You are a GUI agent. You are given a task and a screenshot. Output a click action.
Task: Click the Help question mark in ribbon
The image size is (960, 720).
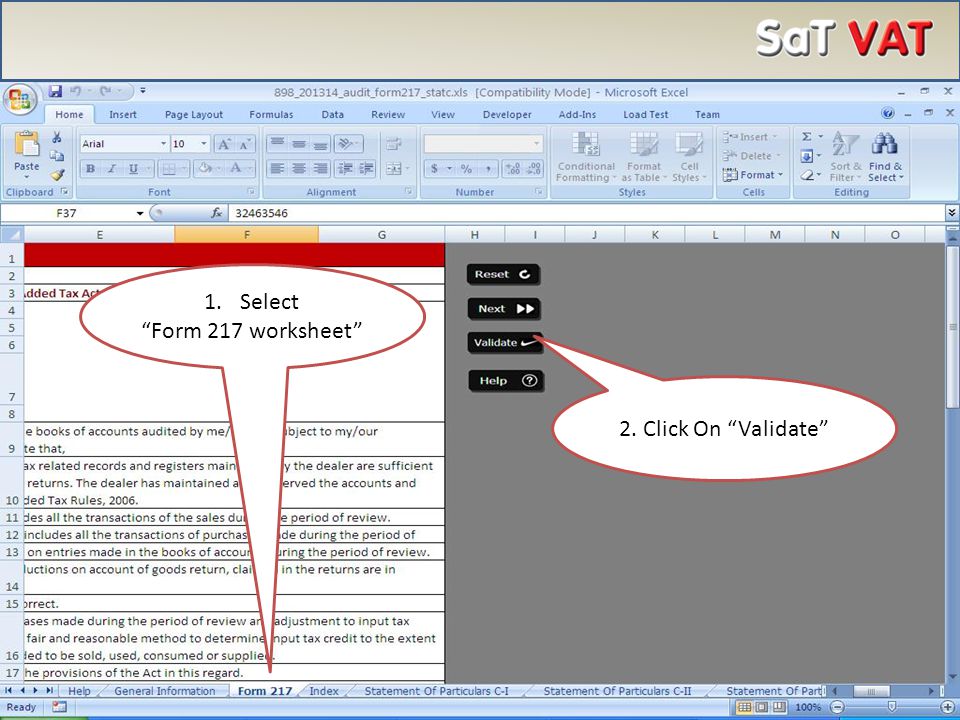(x=888, y=113)
